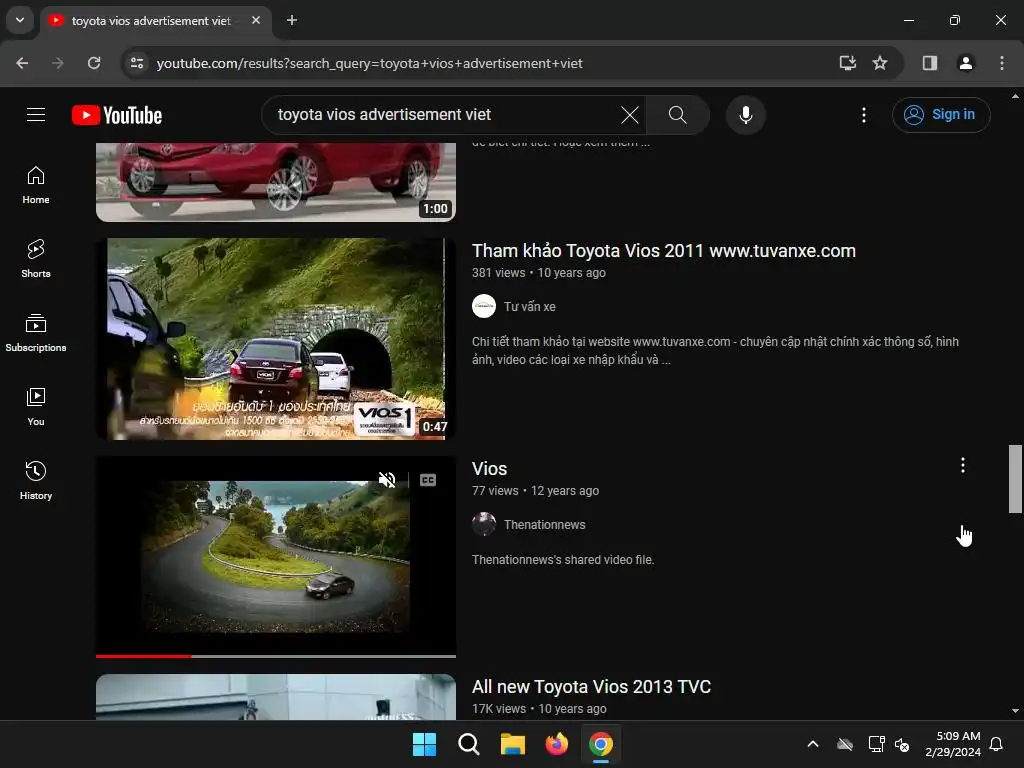This screenshot has width=1024, height=768.
Task: Open the All new Toyota Vios 2013 thumbnail
Action: click(x=276, y=697)
